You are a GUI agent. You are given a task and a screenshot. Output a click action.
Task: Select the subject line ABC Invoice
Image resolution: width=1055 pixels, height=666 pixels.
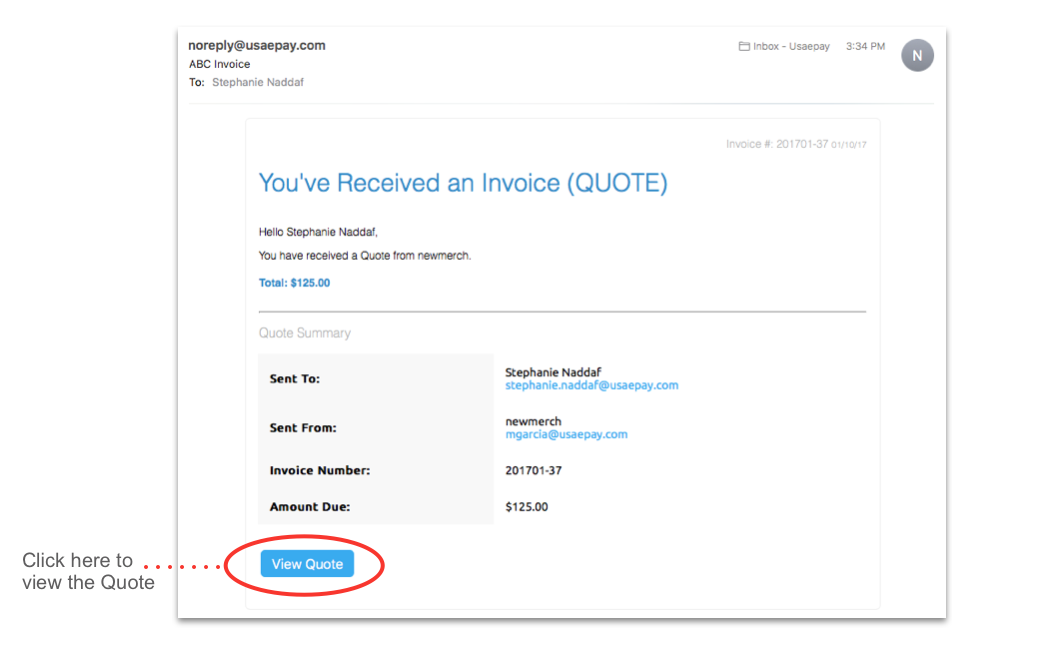[x=219, y=63]
